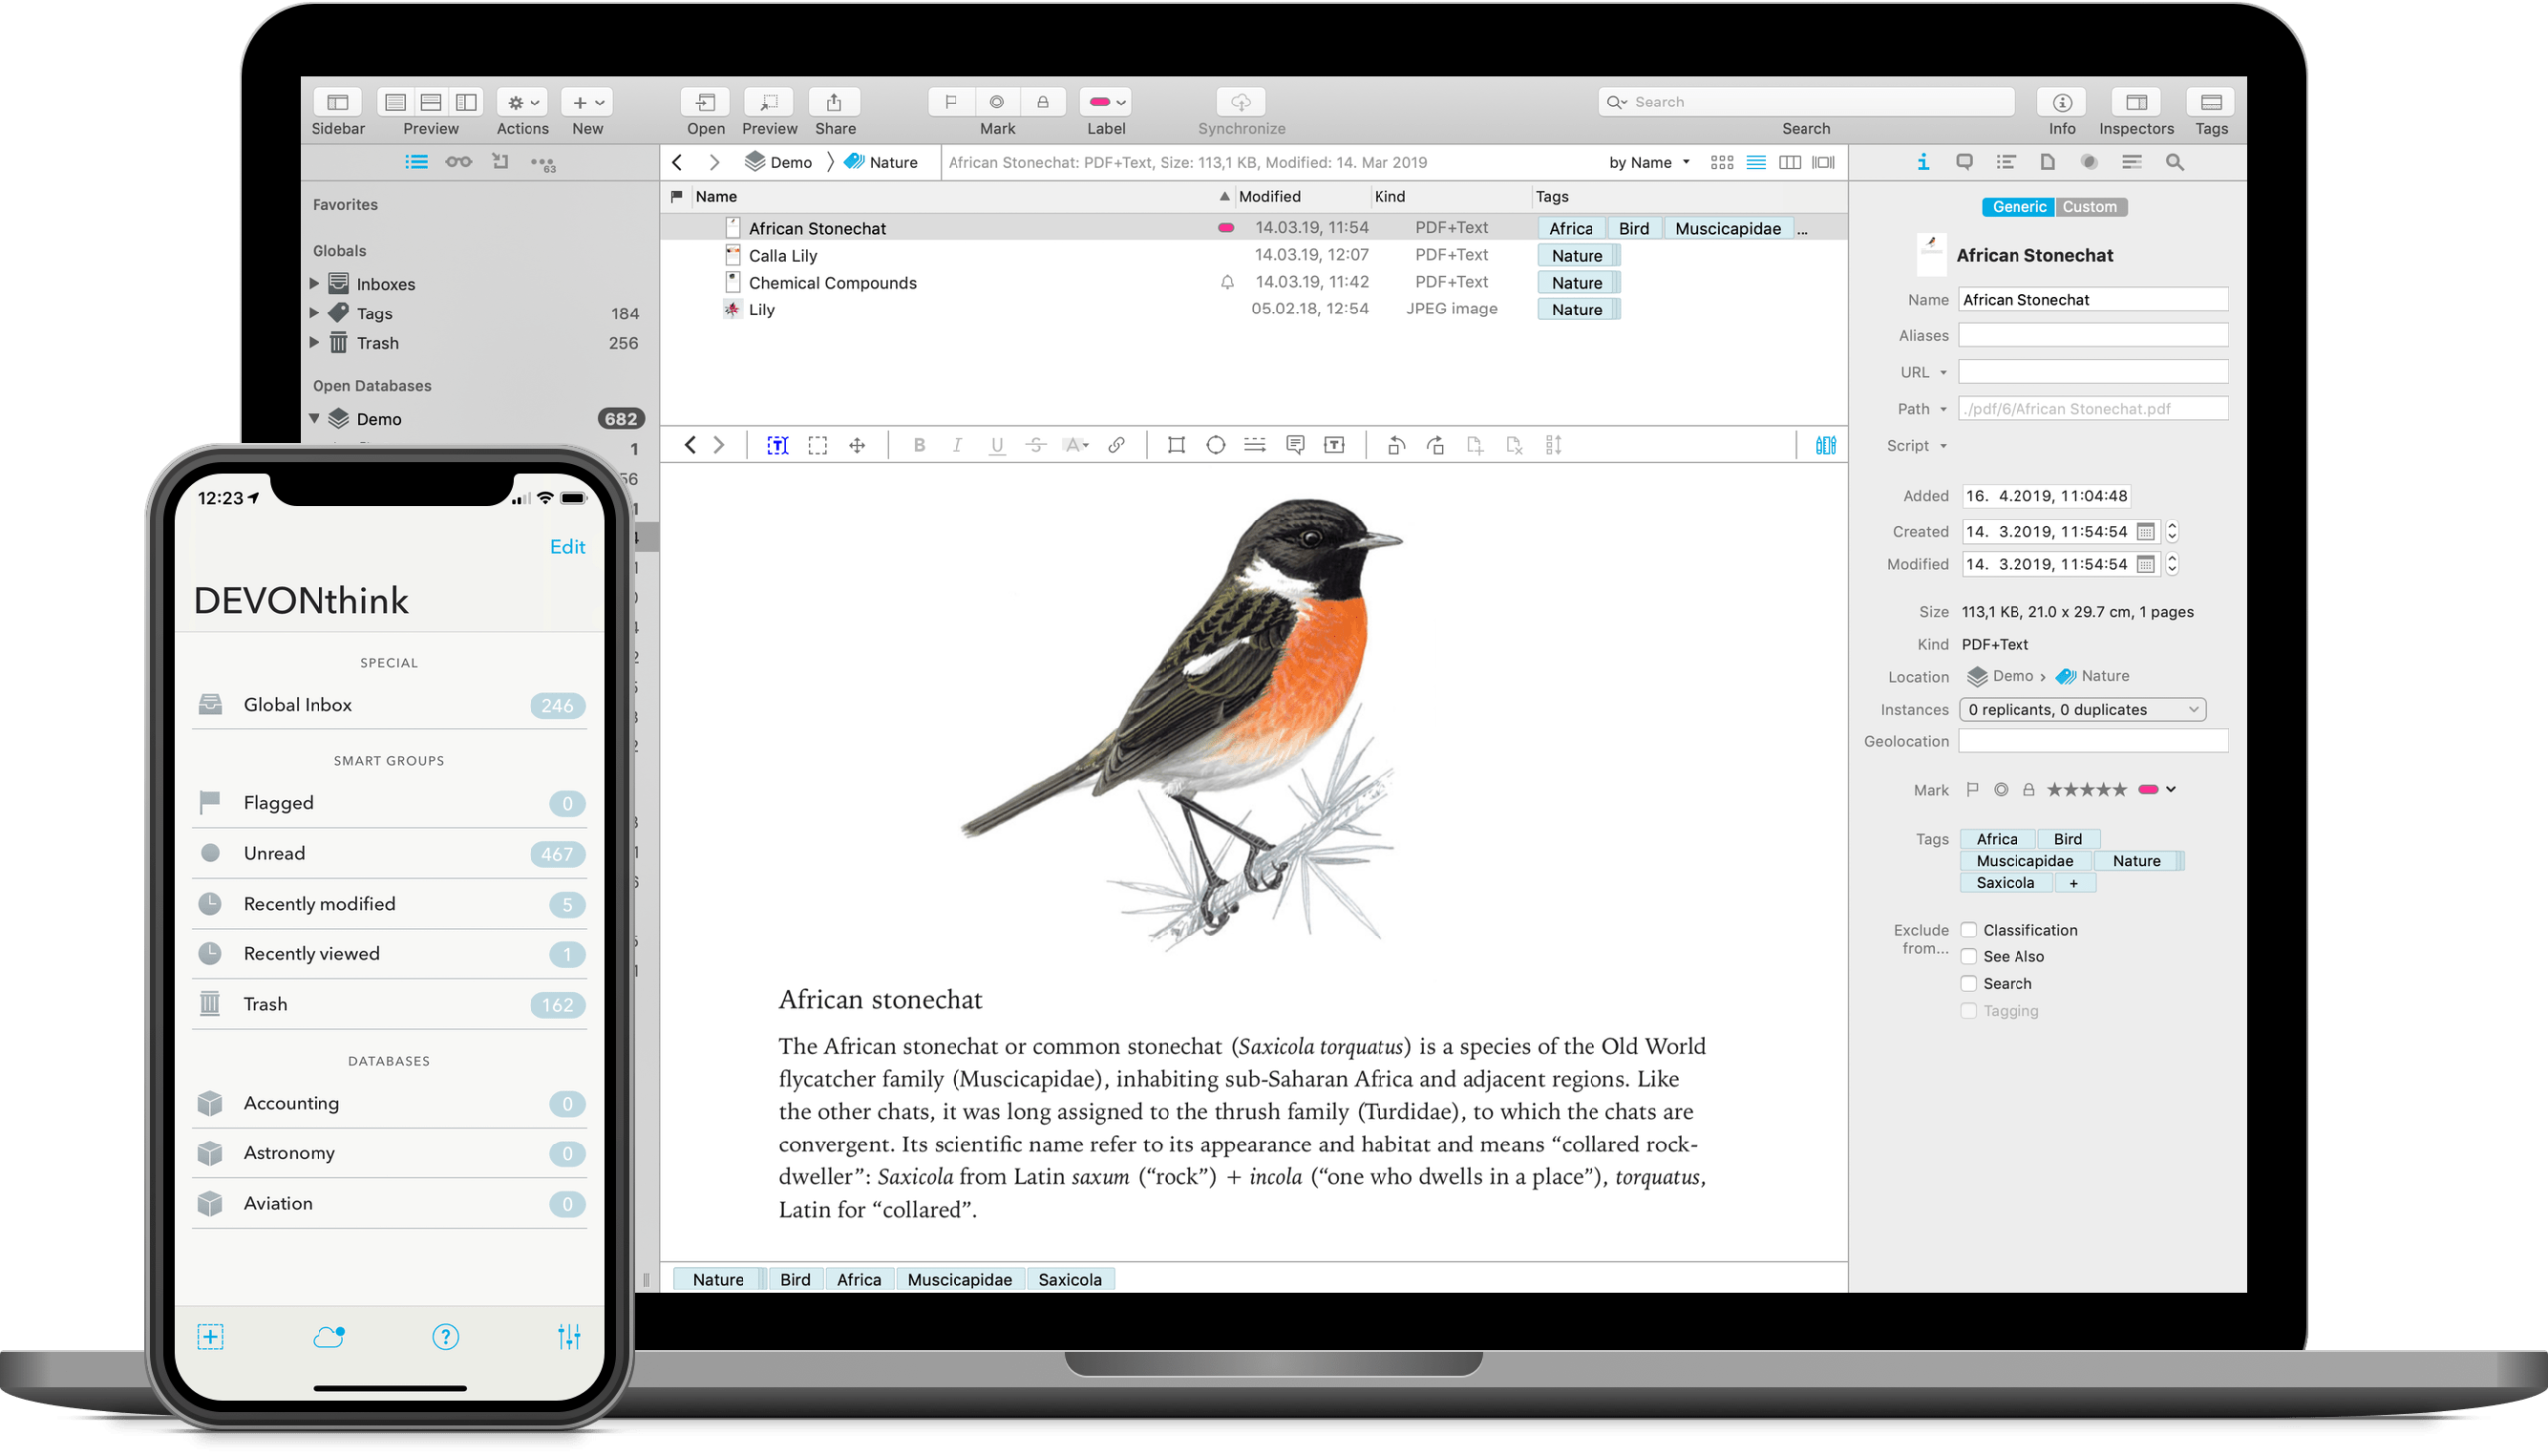Screen dimensions: 2548x1456
Task: Toggle the flag icon in inspector Mark row
Action: [x=1972, y=790]
